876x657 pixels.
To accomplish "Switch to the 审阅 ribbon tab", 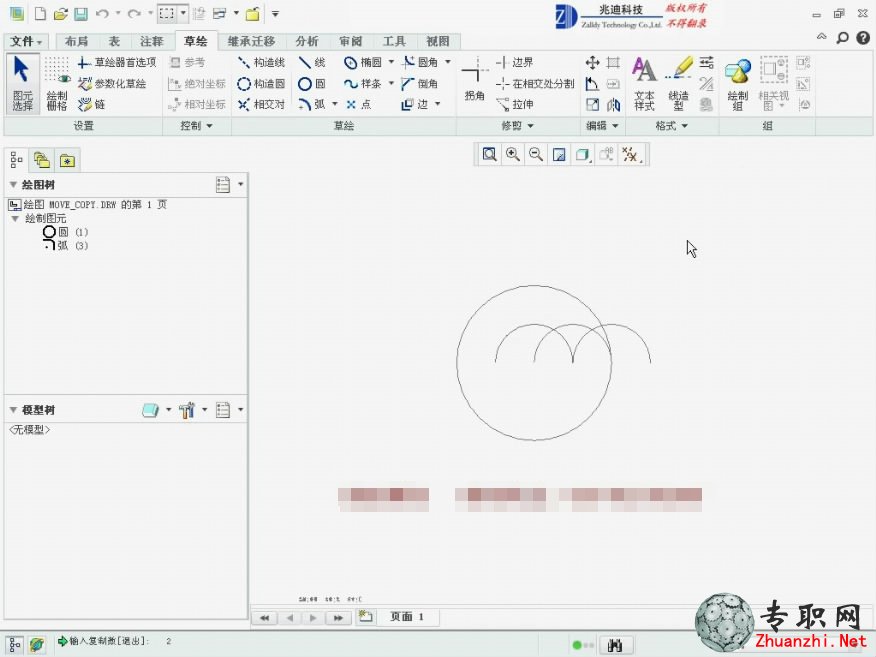I will (350, 41).
